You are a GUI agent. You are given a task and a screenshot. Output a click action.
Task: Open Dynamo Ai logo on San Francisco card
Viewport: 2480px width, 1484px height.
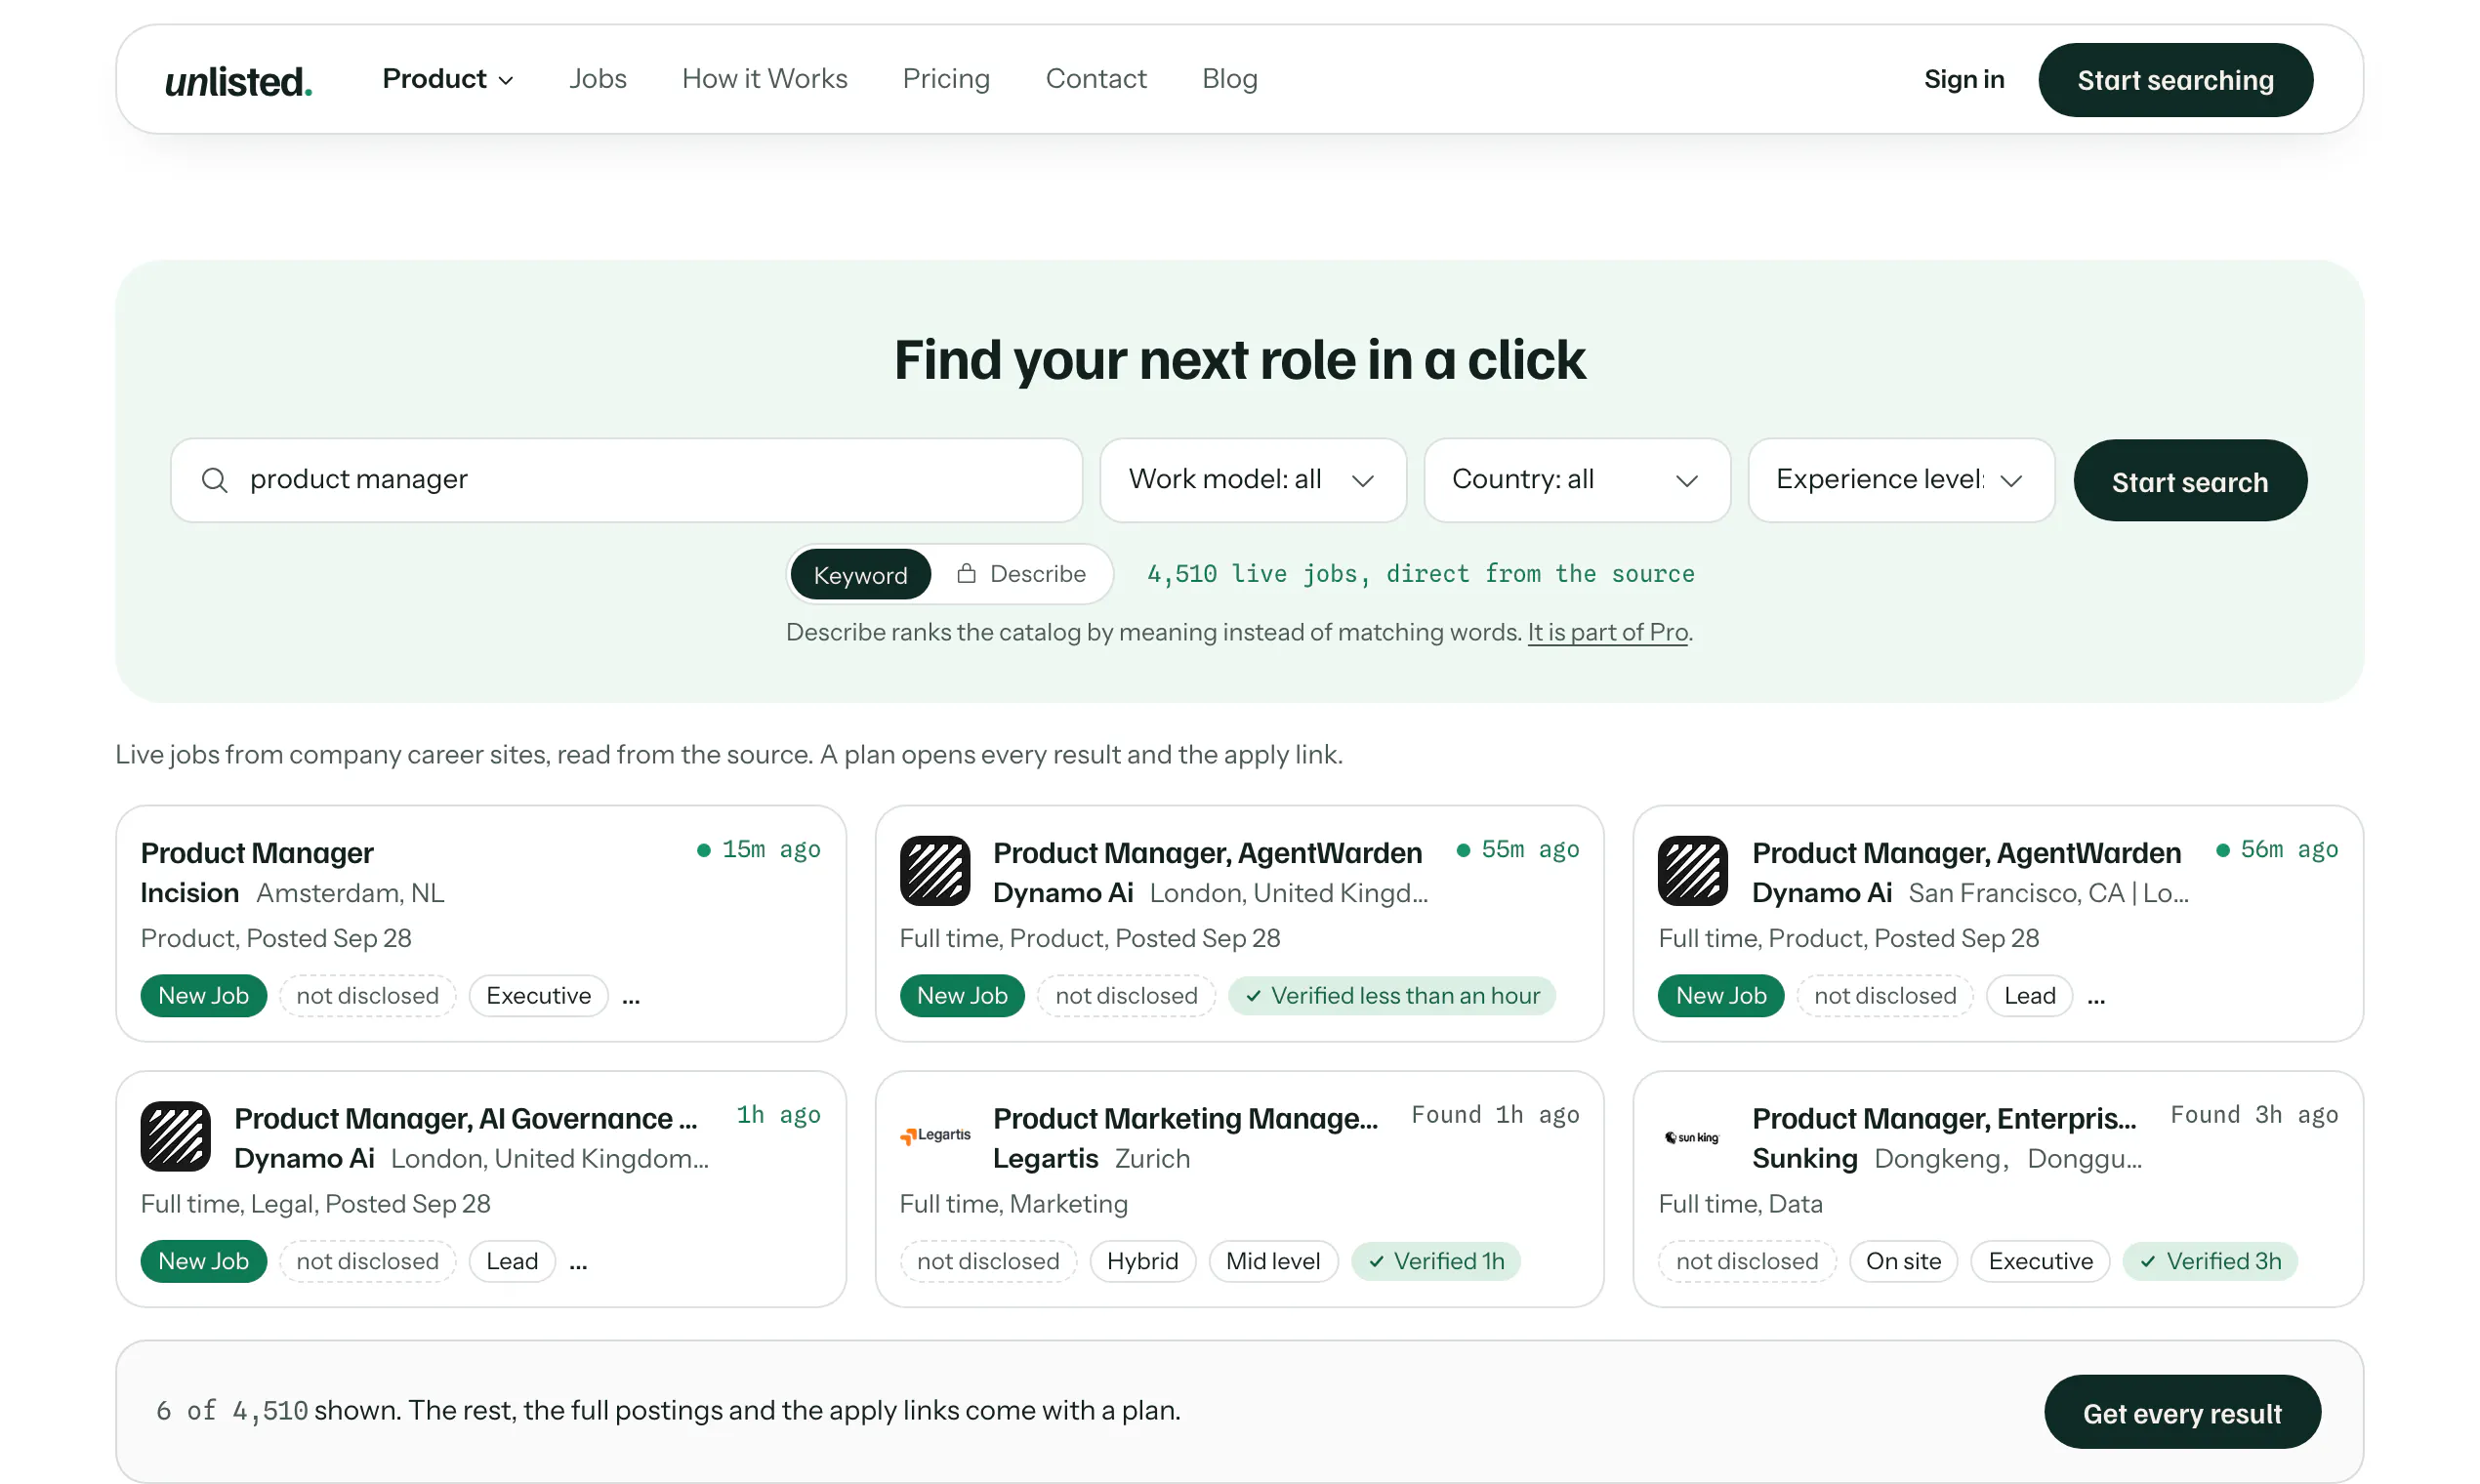1693,871
